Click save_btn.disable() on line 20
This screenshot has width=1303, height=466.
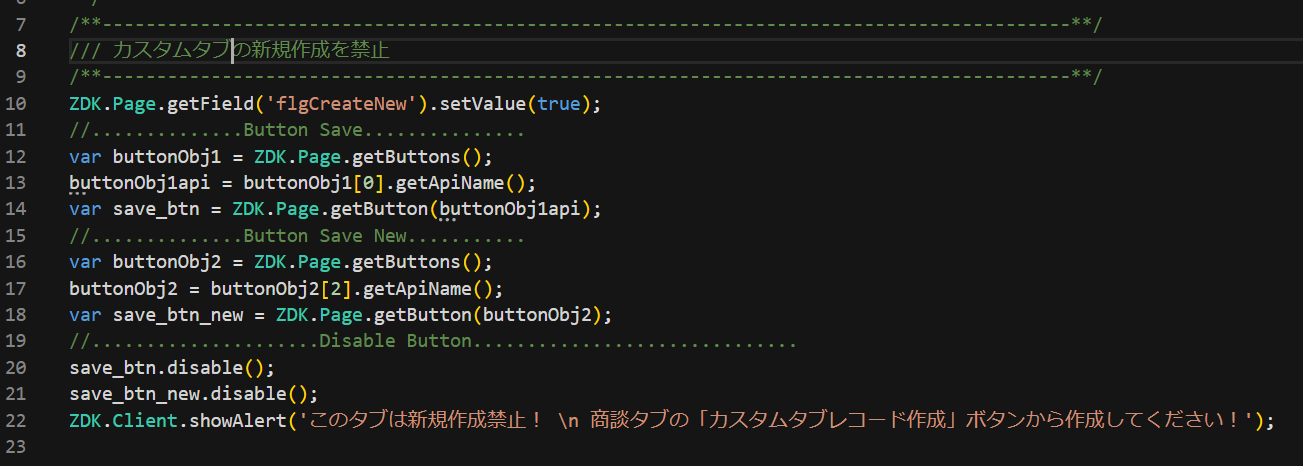point(172,367)
